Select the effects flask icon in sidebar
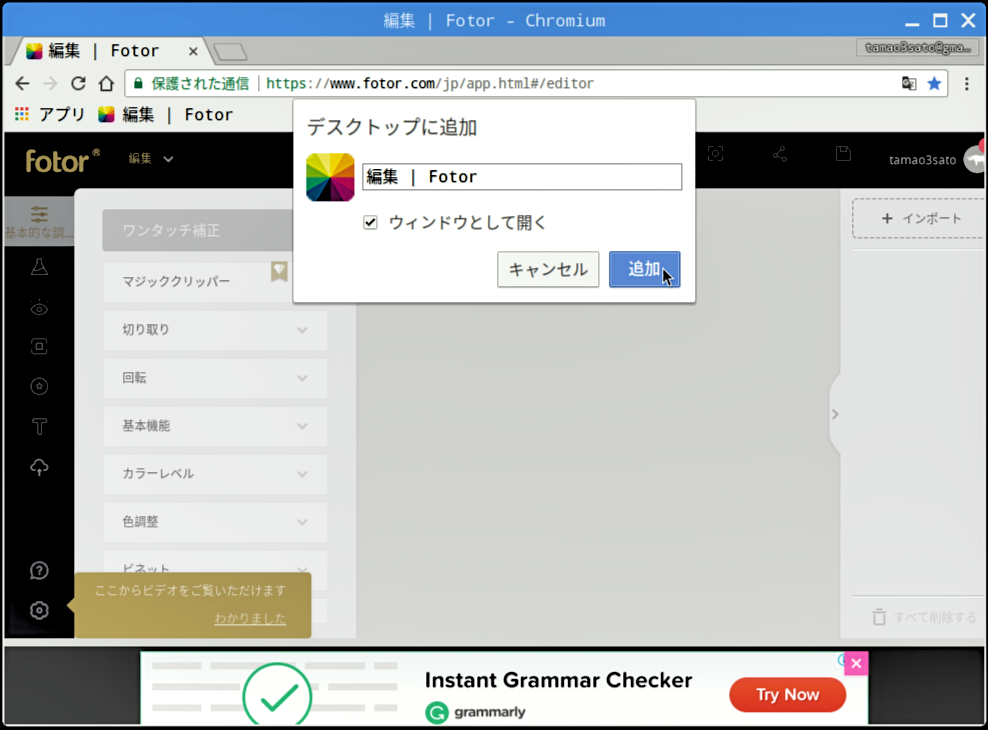988x730 pixels. point(39,267)
